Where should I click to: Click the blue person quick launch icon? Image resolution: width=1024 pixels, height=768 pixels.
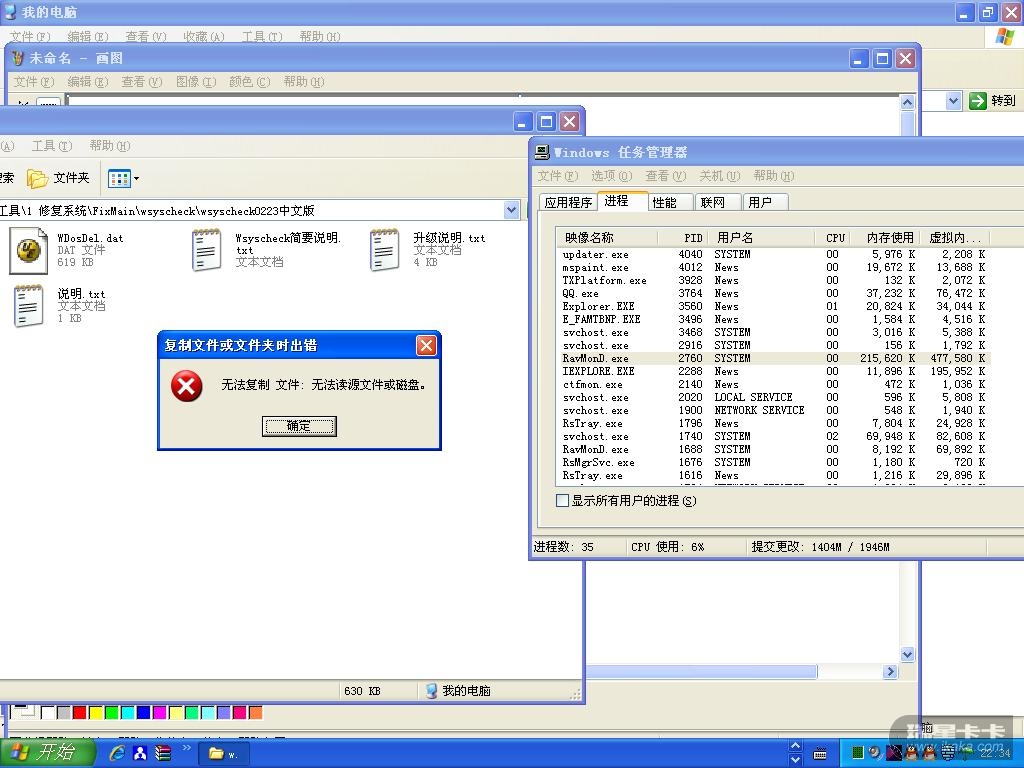pyautogui.click(x=140, y=754)
